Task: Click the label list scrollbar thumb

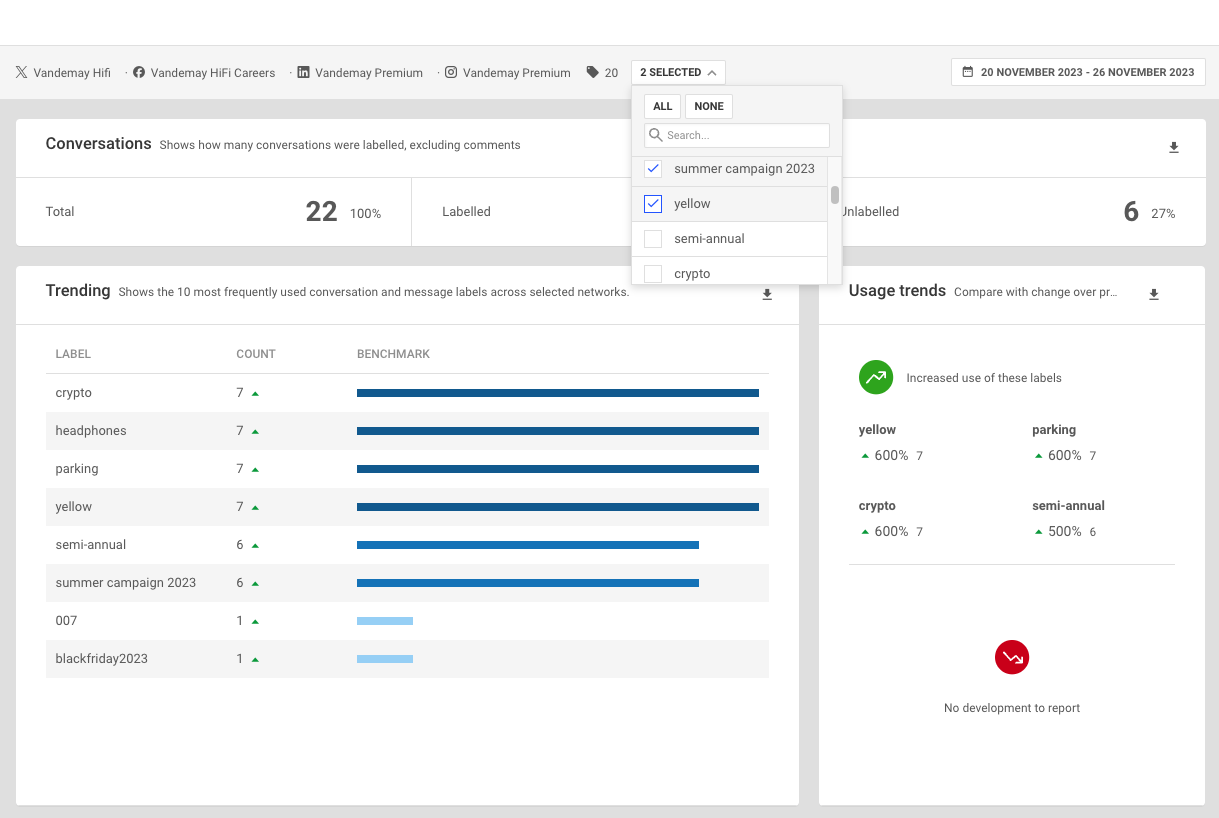Action: click(x=835, y=195)
